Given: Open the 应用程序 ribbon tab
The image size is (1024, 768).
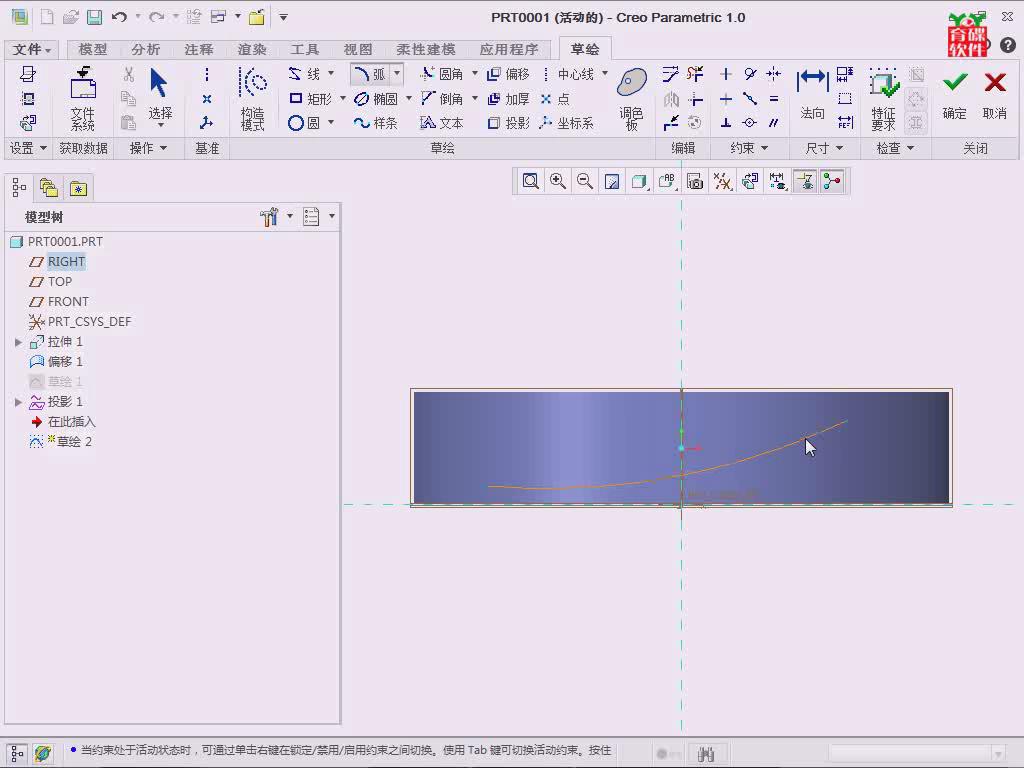Looking at the screenshot, I should 509,50.
